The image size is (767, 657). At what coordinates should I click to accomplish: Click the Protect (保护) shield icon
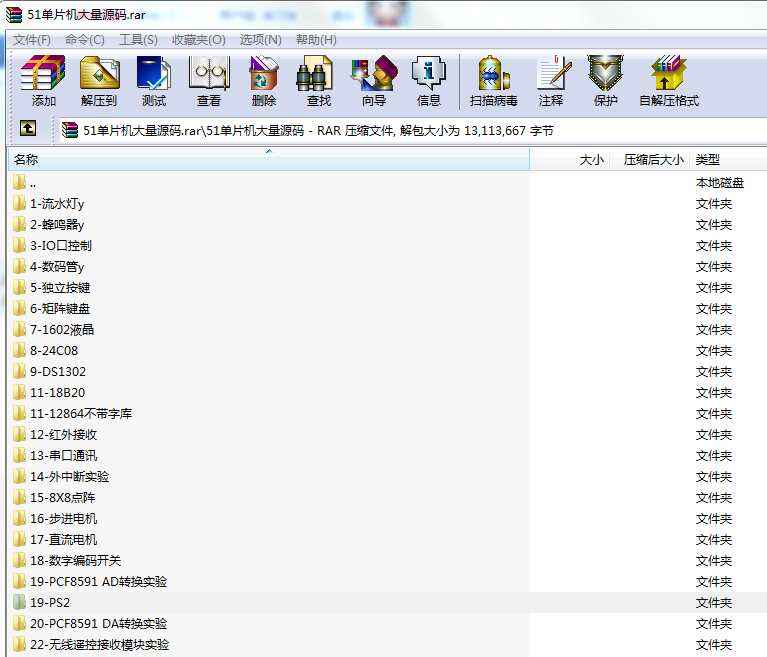(606, 73)
